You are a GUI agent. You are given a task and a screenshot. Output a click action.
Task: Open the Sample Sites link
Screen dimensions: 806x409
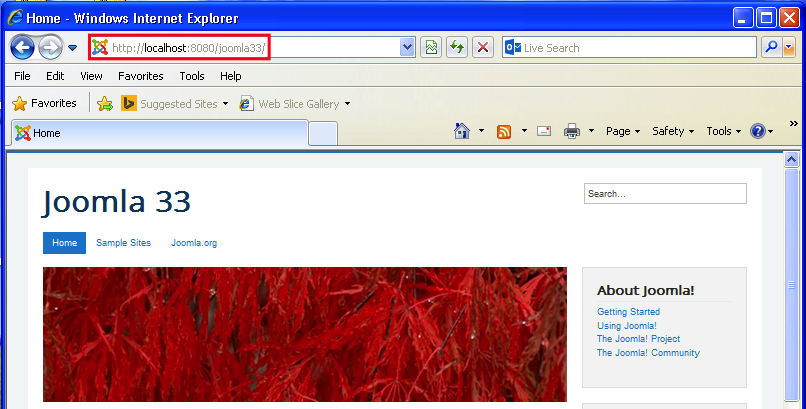pyautogui.click(x=123, y=243)
